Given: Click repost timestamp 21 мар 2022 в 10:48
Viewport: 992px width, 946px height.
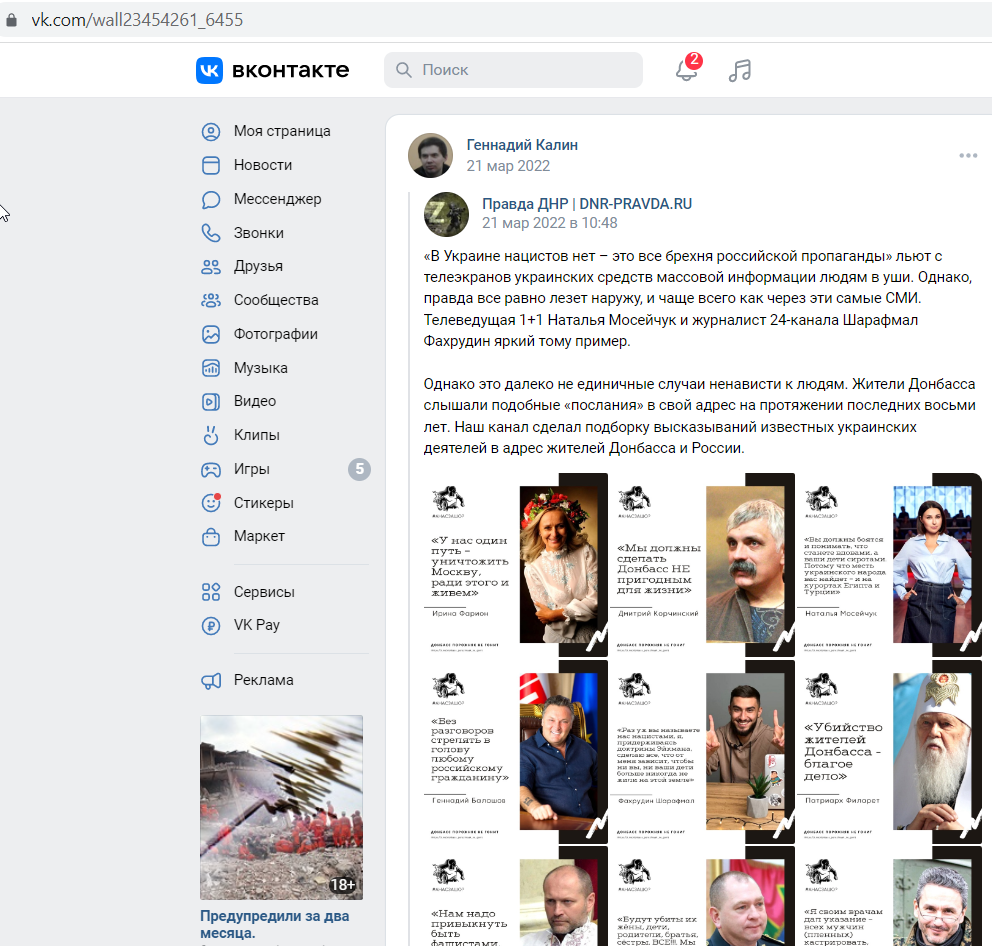Looking at the screenshot, I should pos(550,223).
